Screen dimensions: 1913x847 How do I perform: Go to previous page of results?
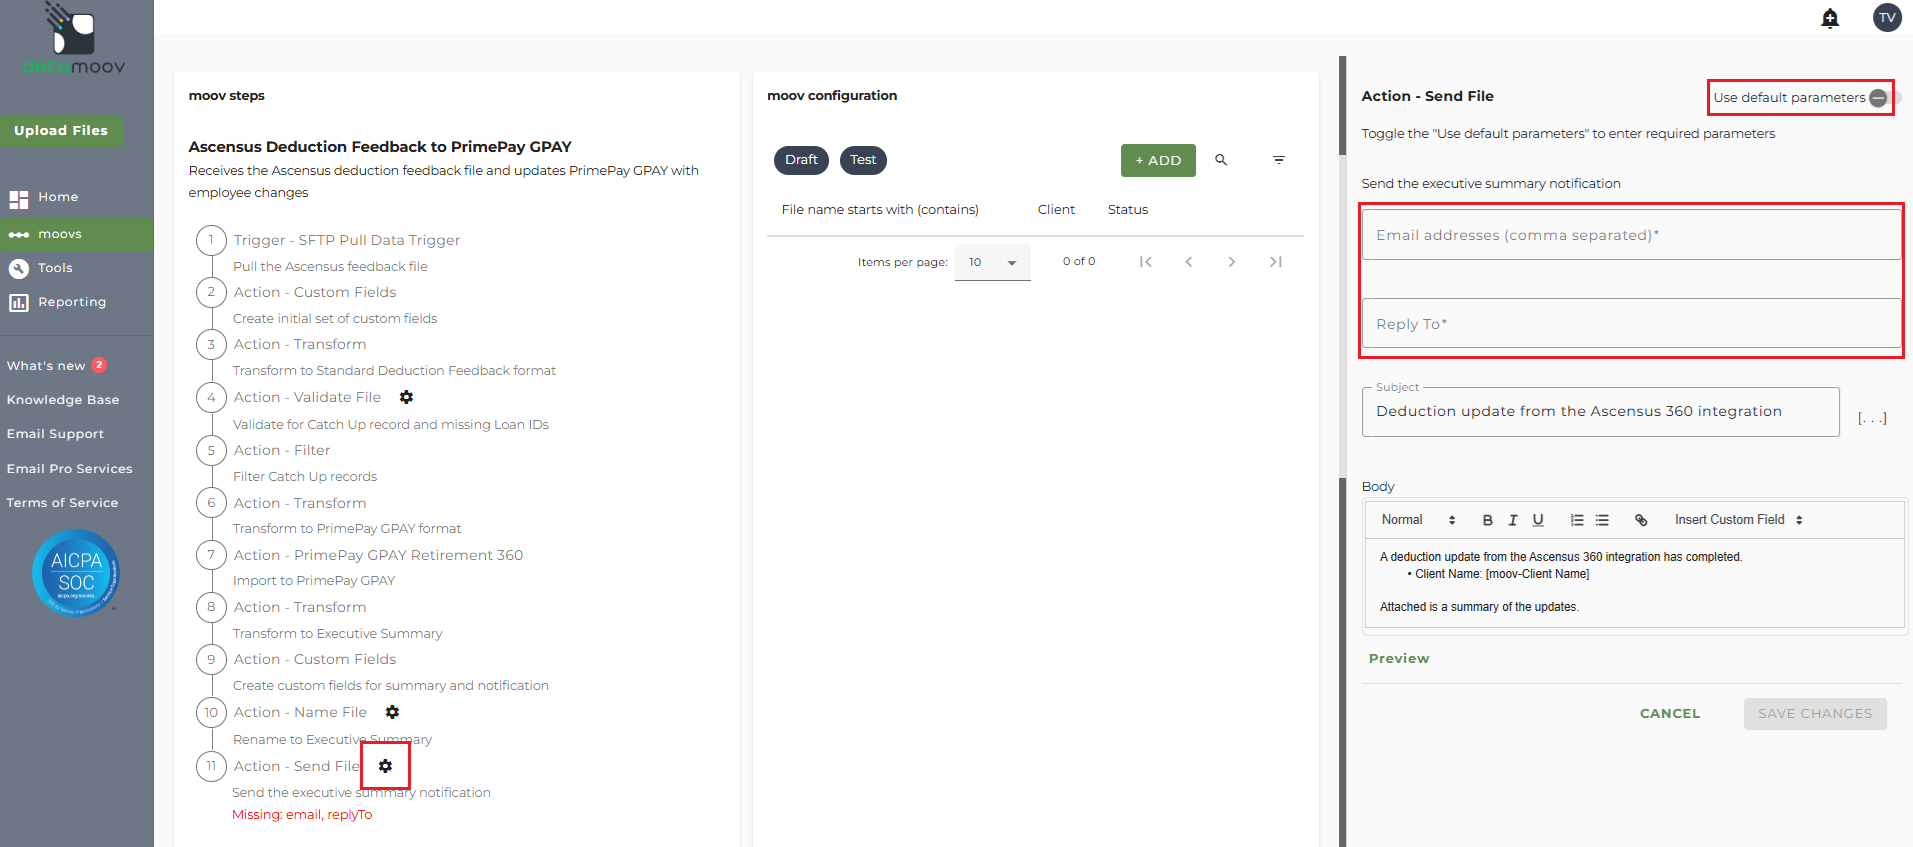[x=1189, y=262]
